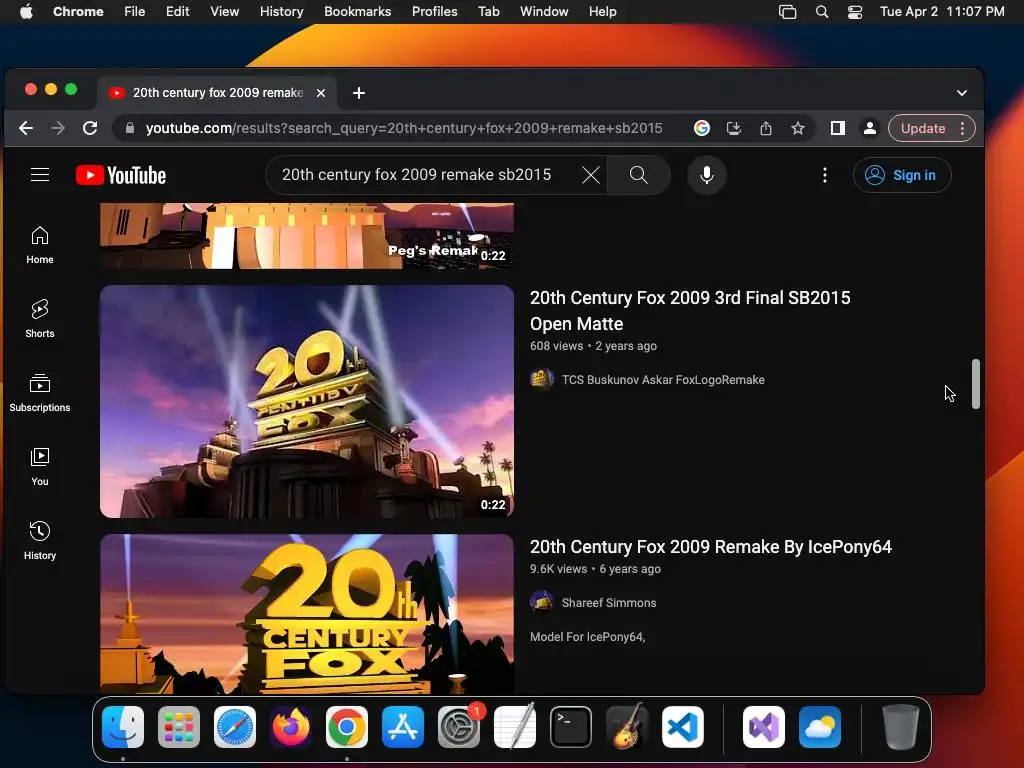Image resolution: width=1024 pixels, height=768 pixels.
Task: View site information lock icon
Action: (x=129, y=128)
